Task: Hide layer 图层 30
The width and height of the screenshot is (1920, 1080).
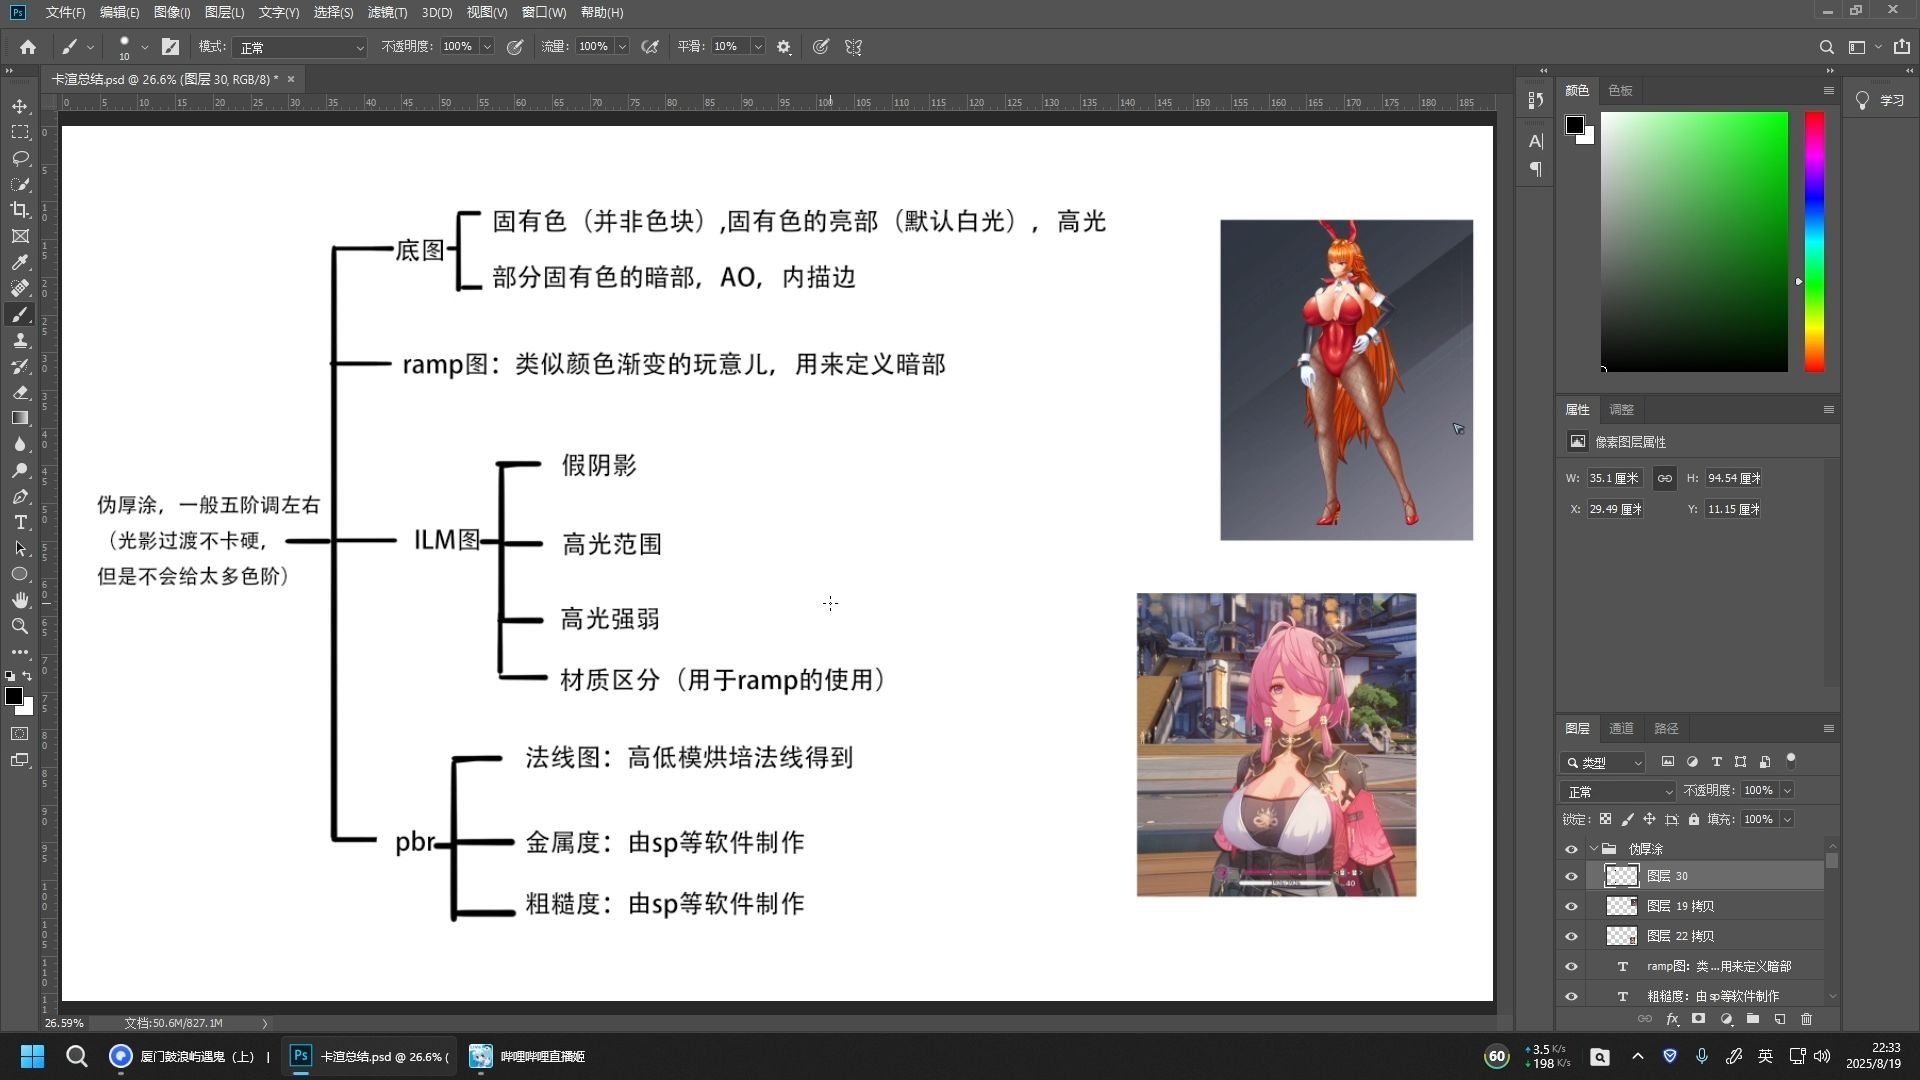Action: pos(1571,876)
